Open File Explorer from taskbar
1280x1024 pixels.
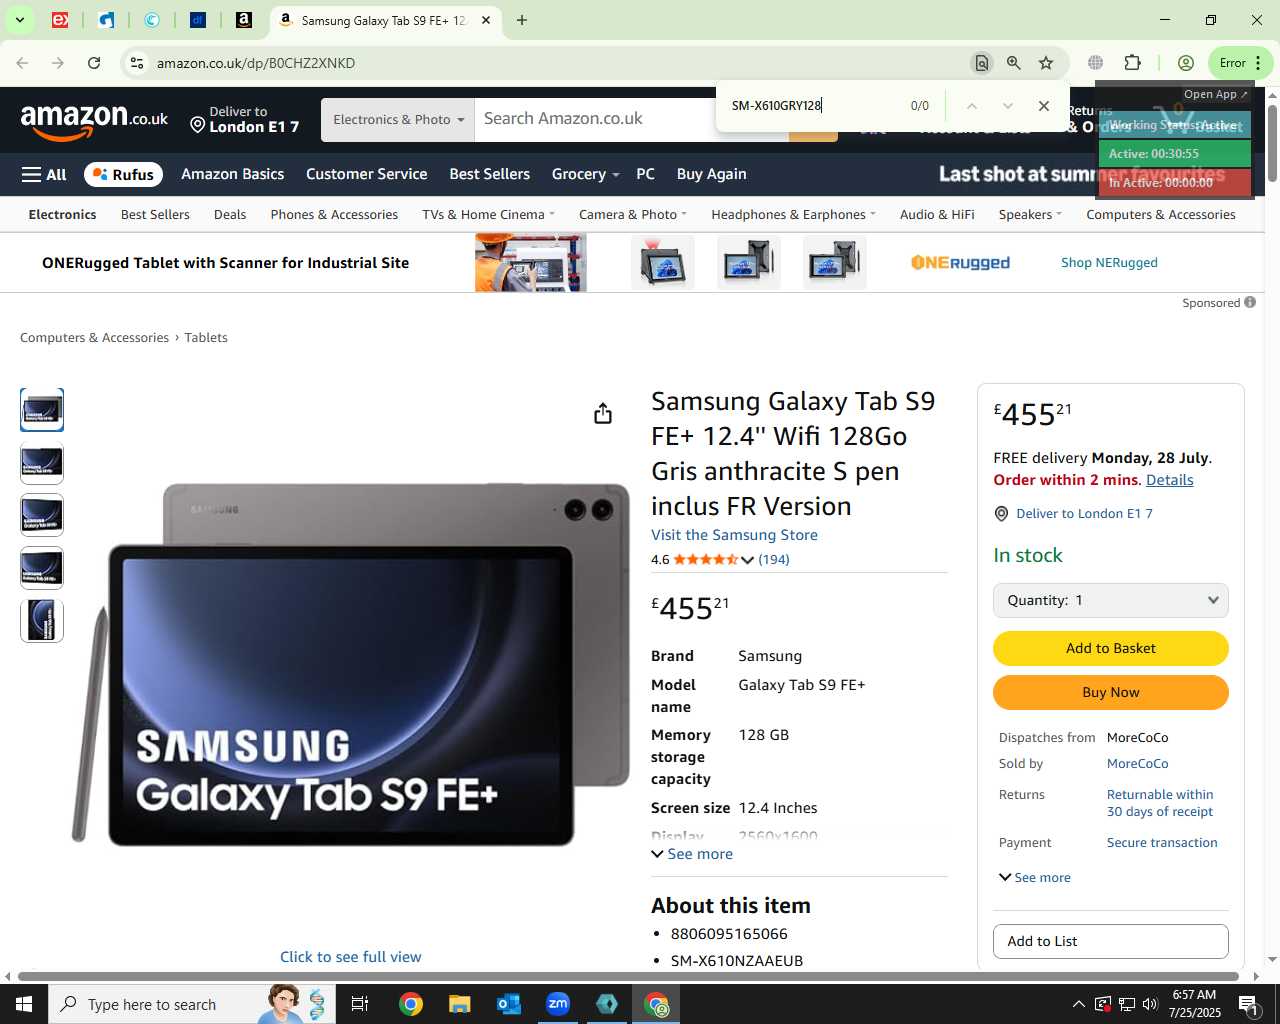(x=459, y=1004)
